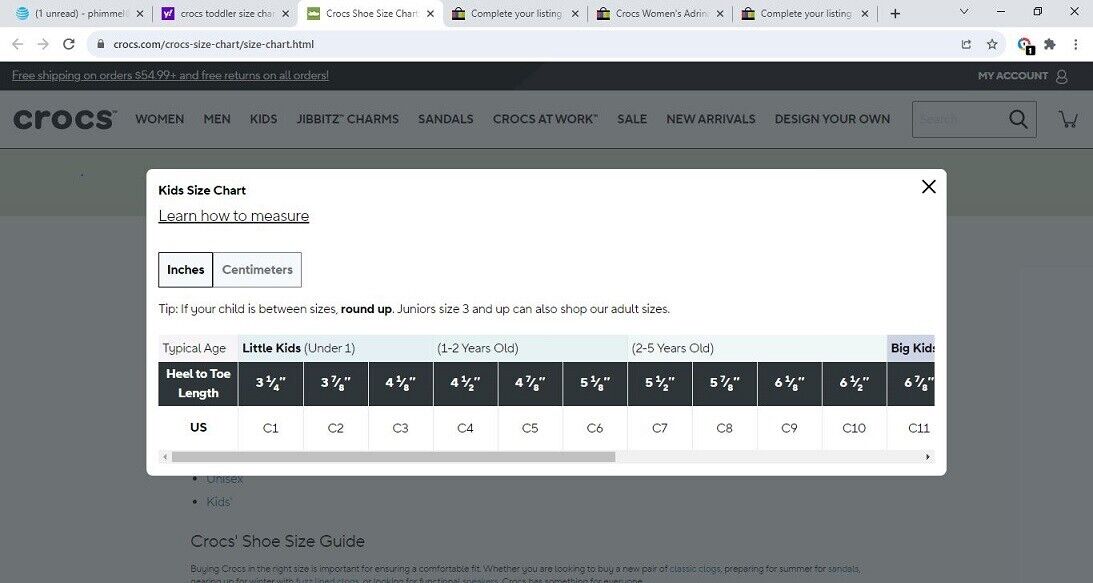Viewport: 1093px width, 583px height.
Task: Click the Kids' link below dialog
Action: 219,502
